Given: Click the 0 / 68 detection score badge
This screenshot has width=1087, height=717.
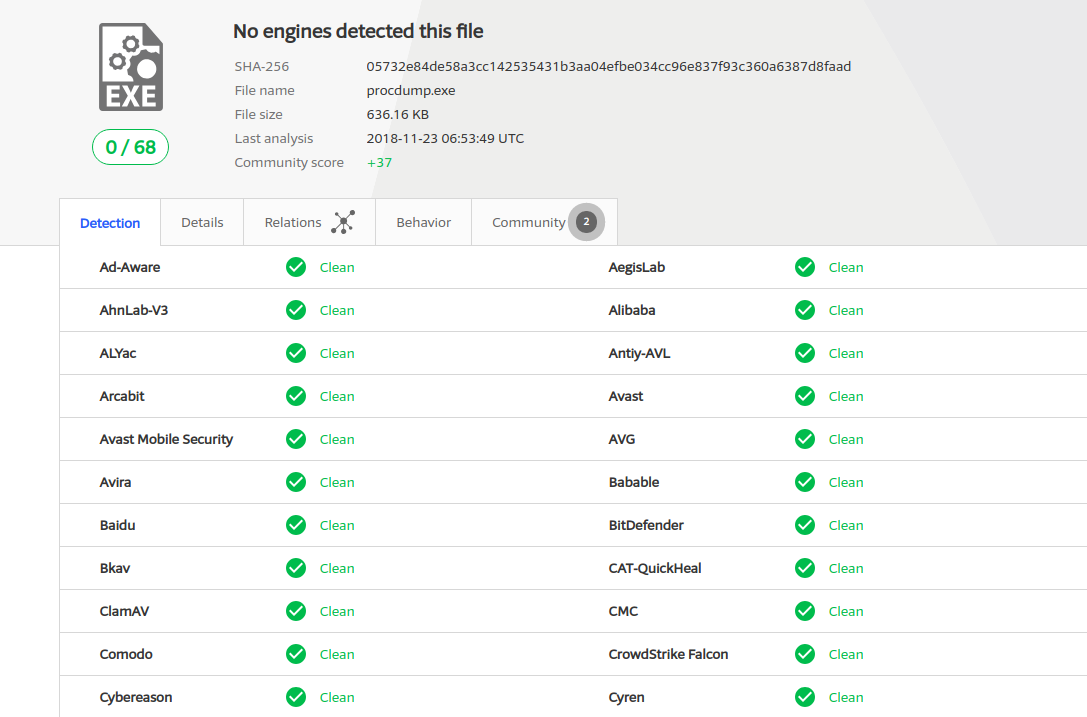Looking at the screenshot, I should pyautogui.click(x=130, y=147).
